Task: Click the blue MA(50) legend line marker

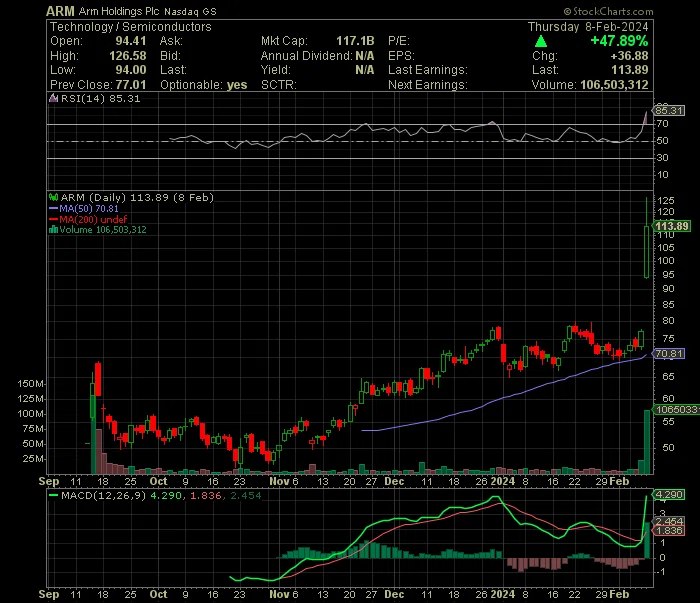Action: click(x=53, y=208)
